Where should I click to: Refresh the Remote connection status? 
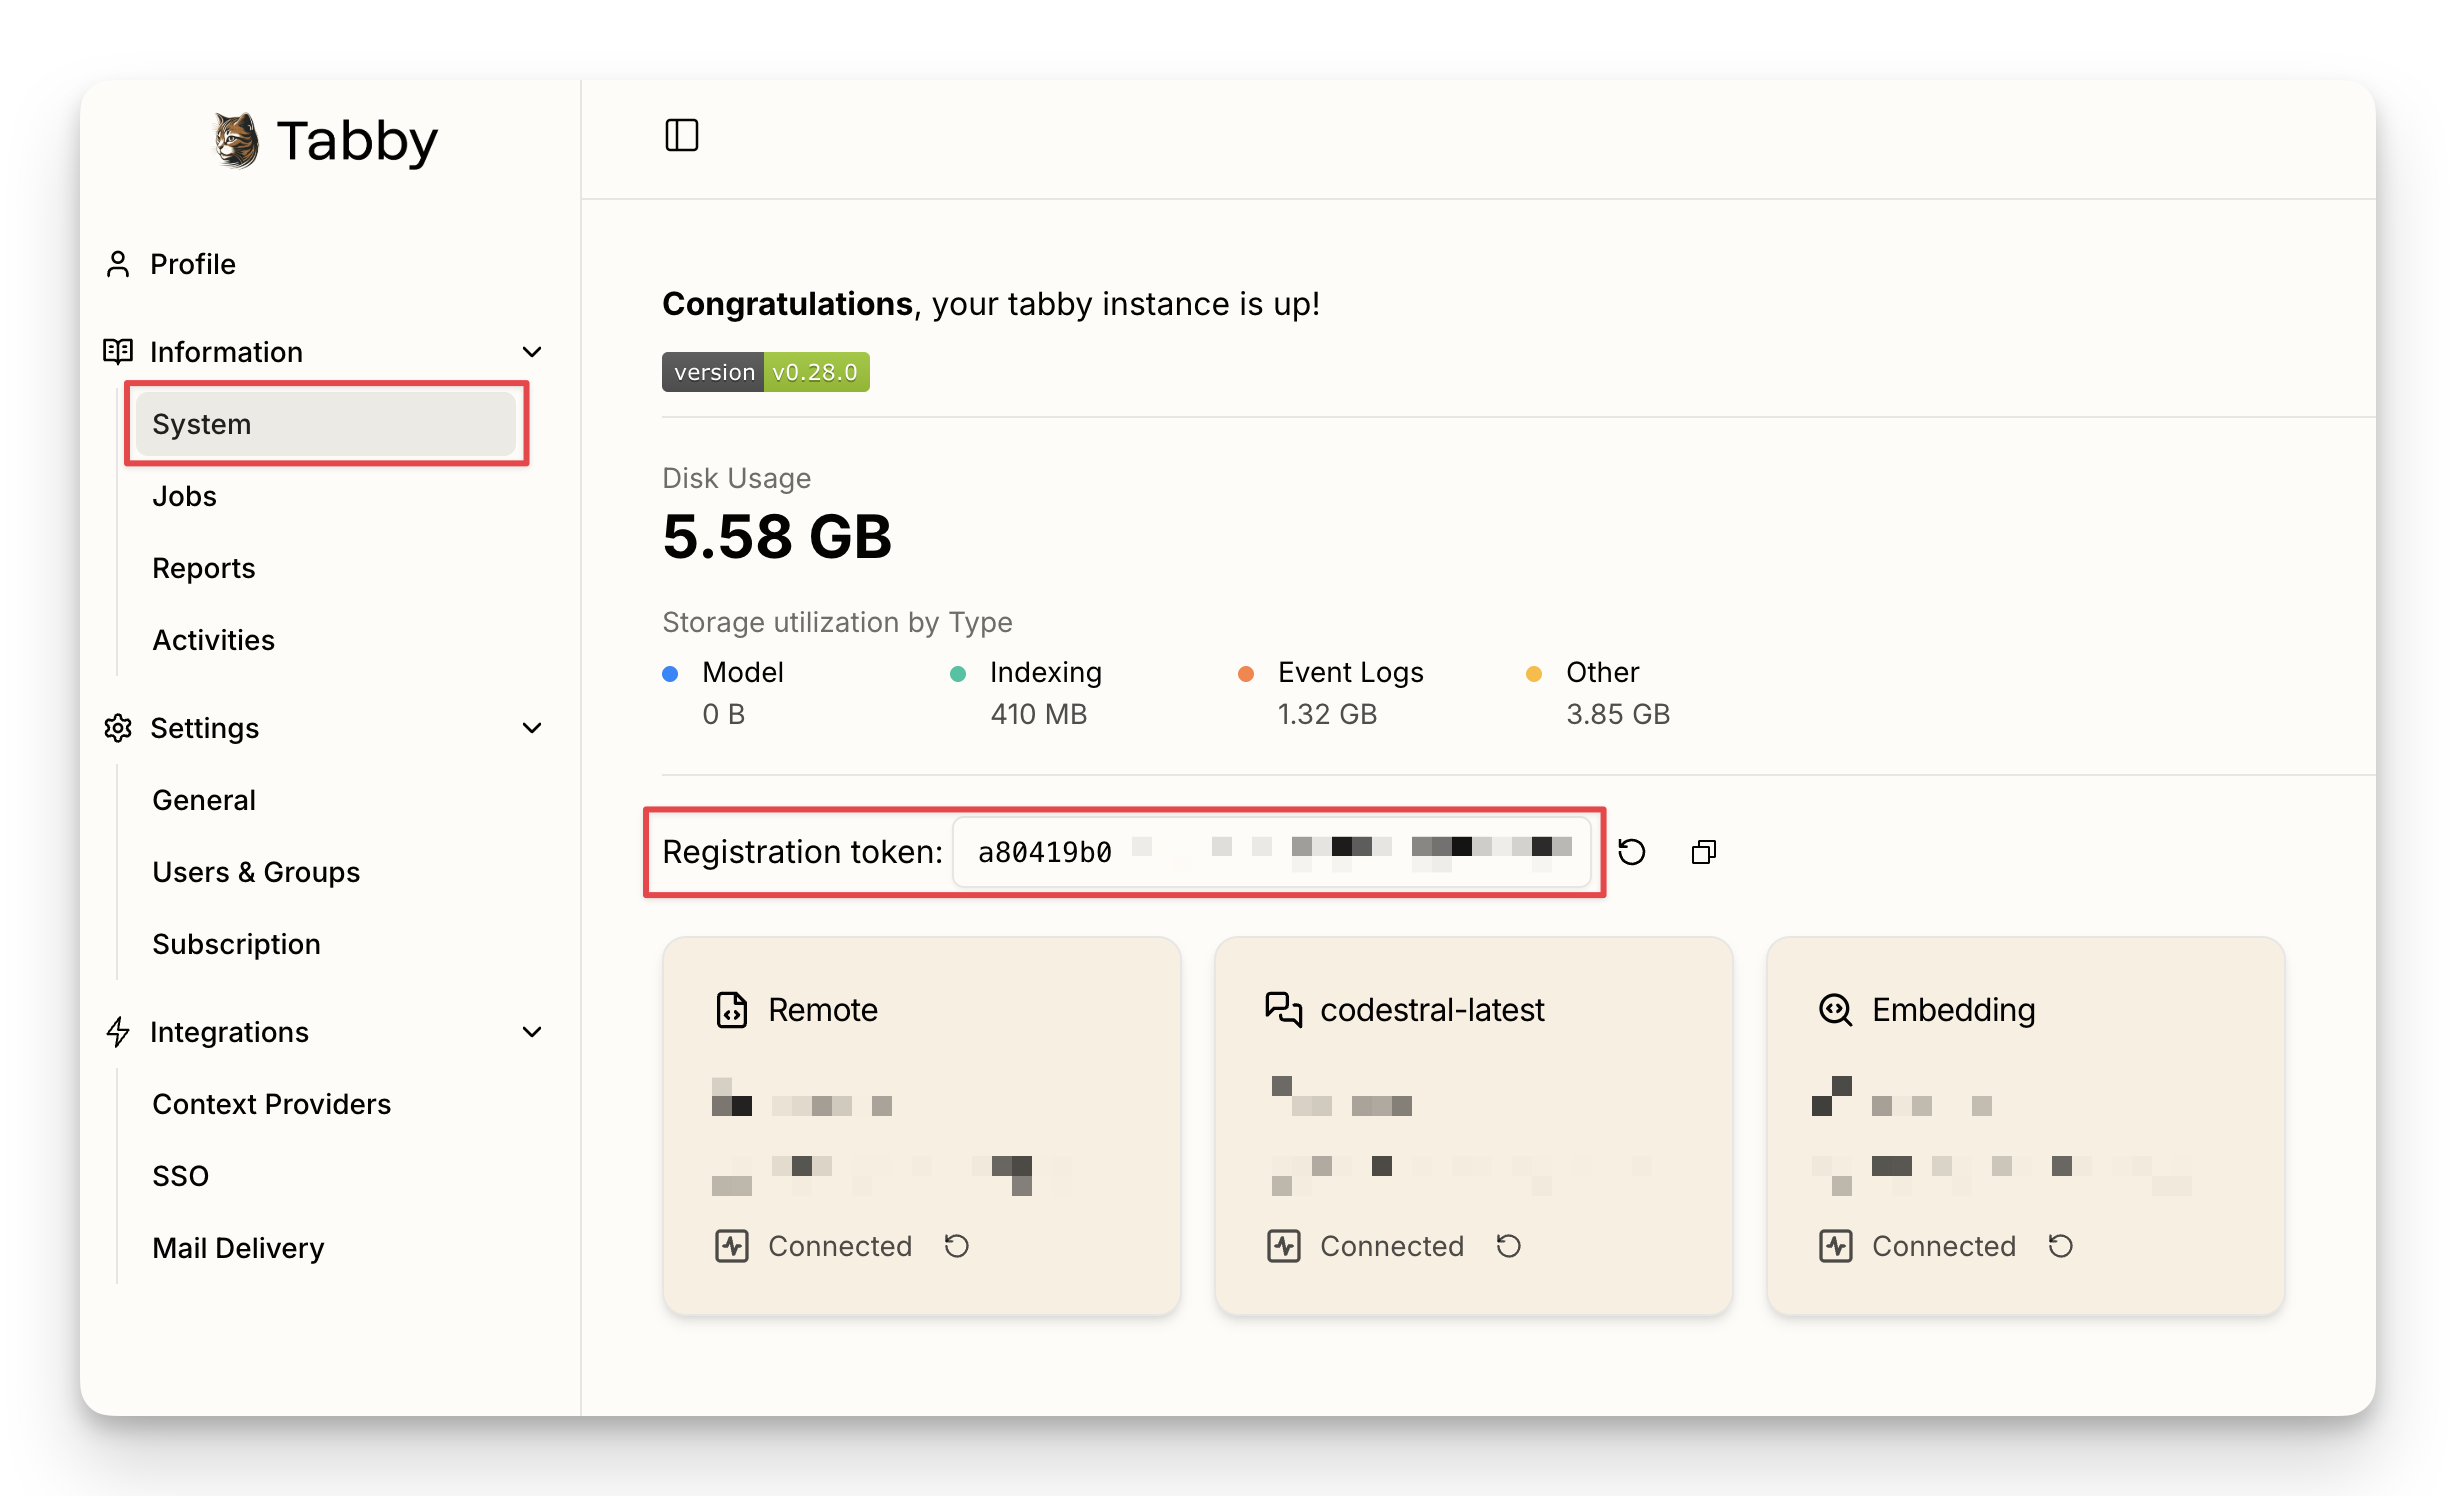(957, 1246)
